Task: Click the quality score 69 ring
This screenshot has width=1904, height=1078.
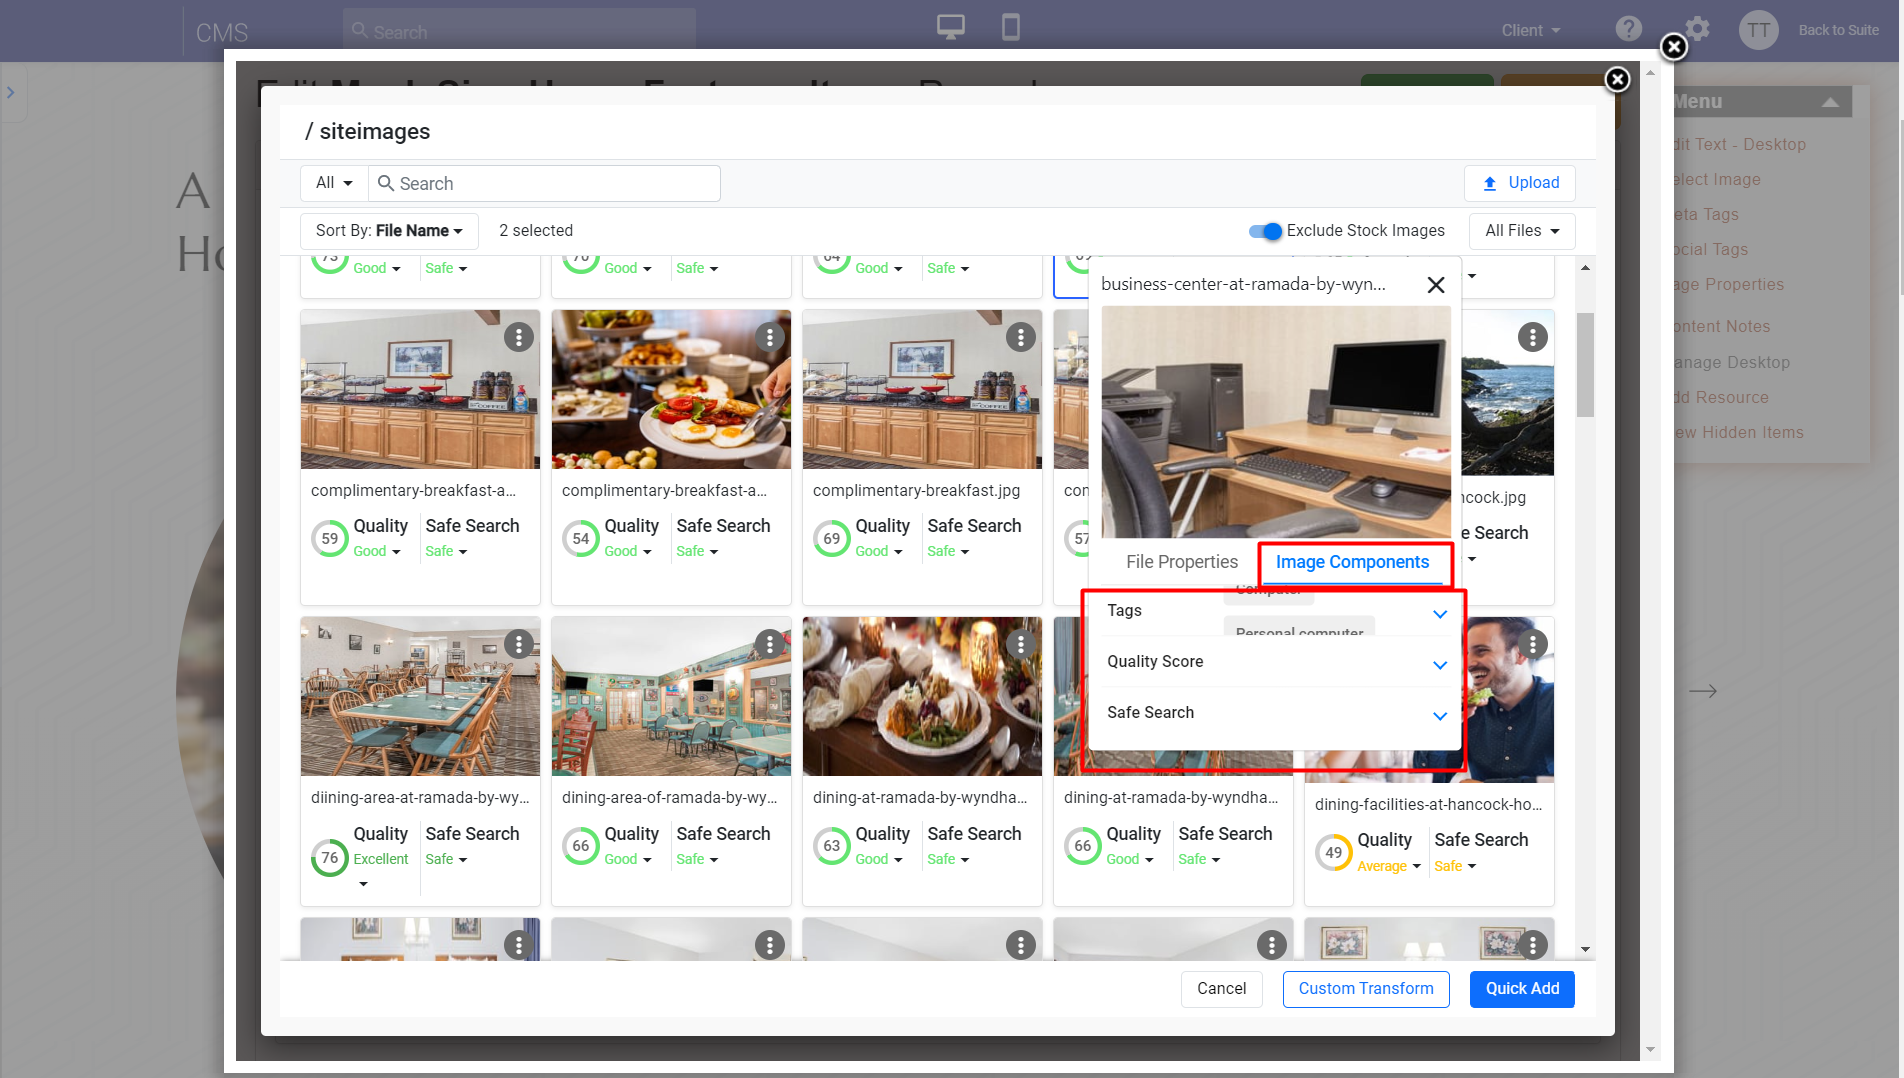Action: pos(831,538)
